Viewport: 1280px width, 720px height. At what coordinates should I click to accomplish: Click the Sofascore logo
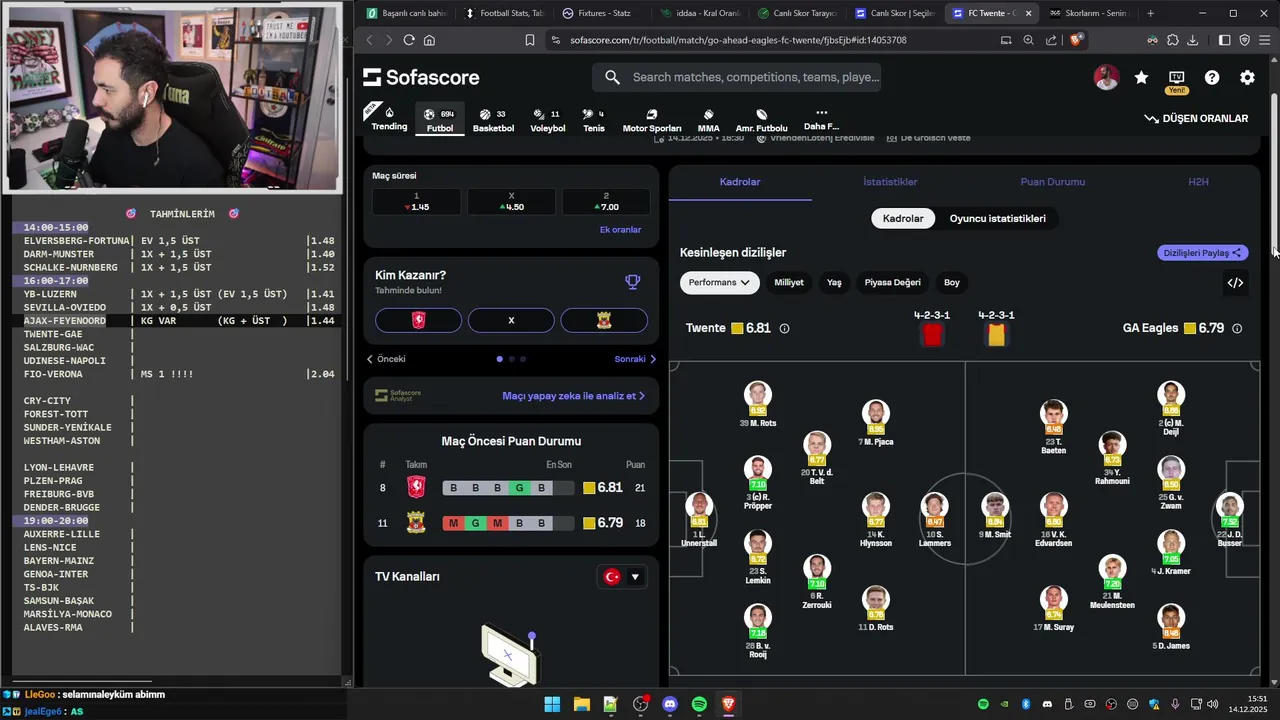coord(421,77)
